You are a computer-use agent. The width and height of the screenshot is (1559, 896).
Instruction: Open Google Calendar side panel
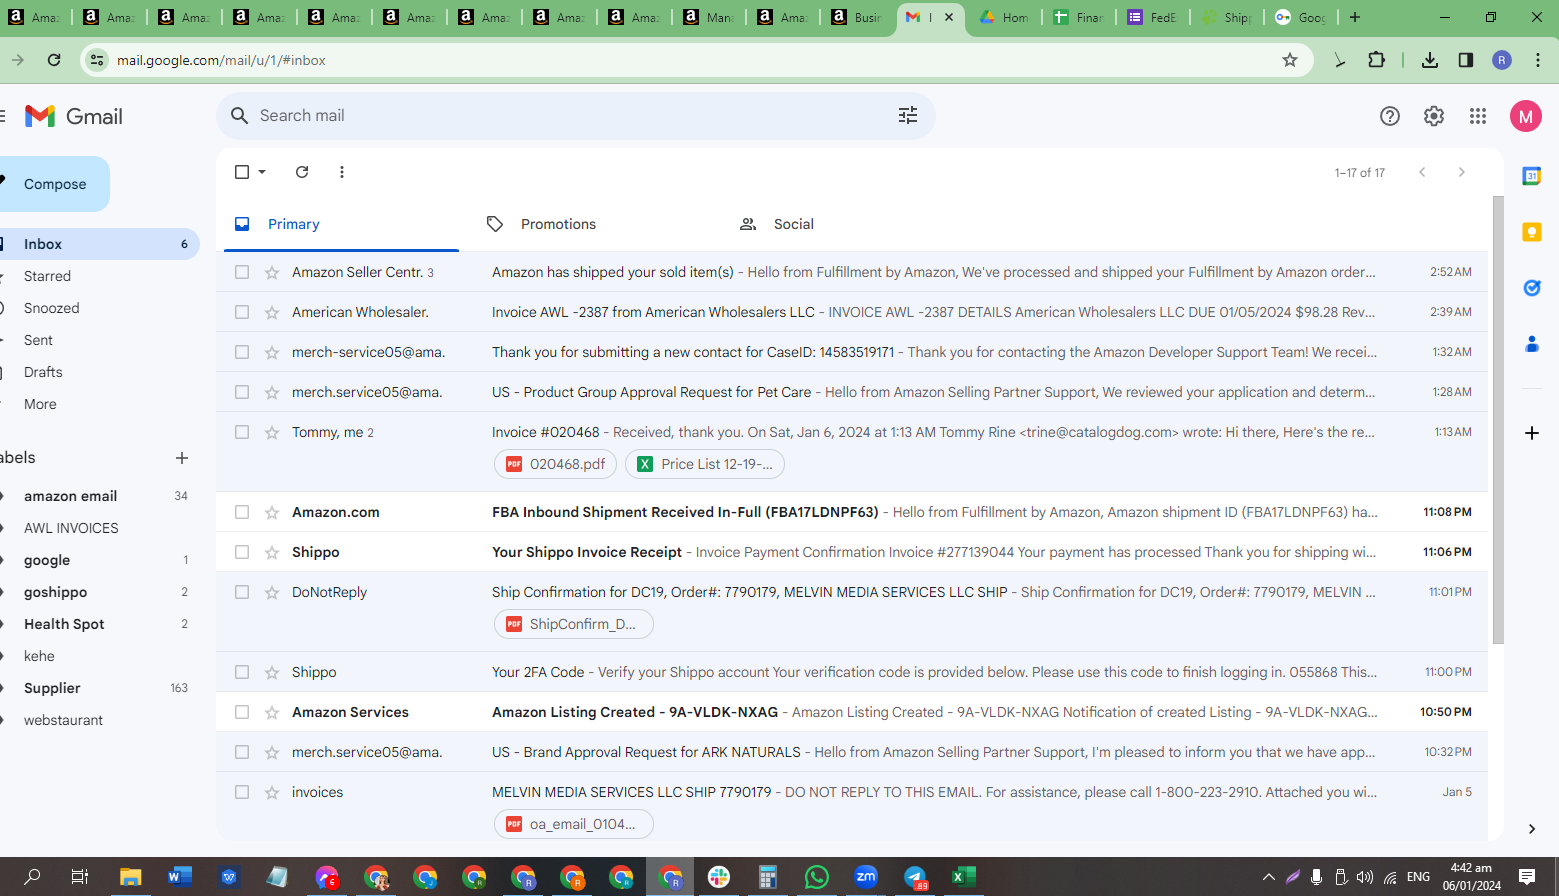click(x=1532, y=176)
